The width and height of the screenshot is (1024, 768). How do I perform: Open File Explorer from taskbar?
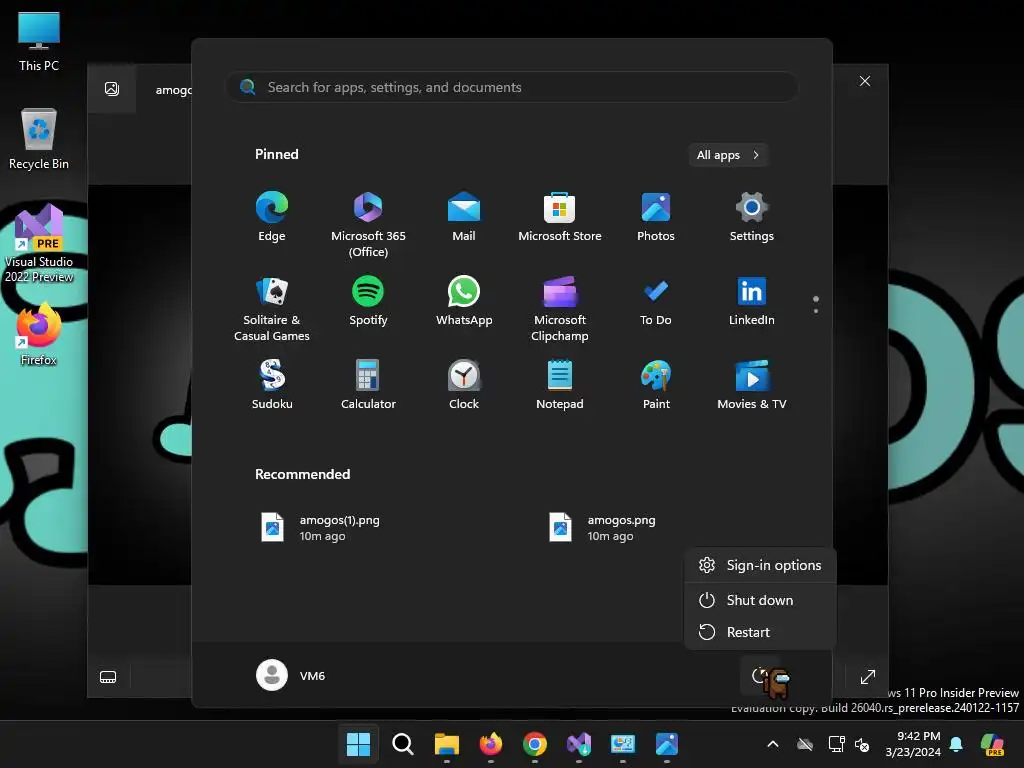(447, 744)
